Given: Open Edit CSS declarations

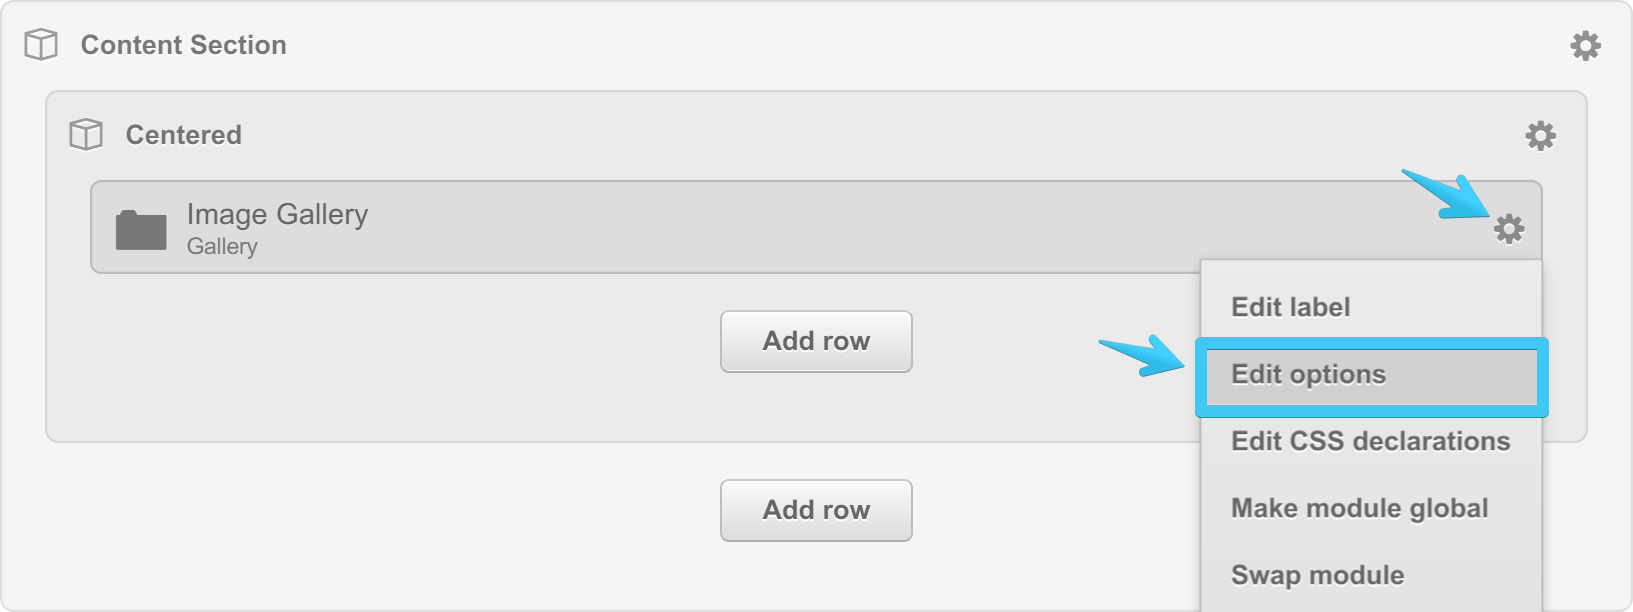Looking at the screenshot, I should tap(1370, 441).
